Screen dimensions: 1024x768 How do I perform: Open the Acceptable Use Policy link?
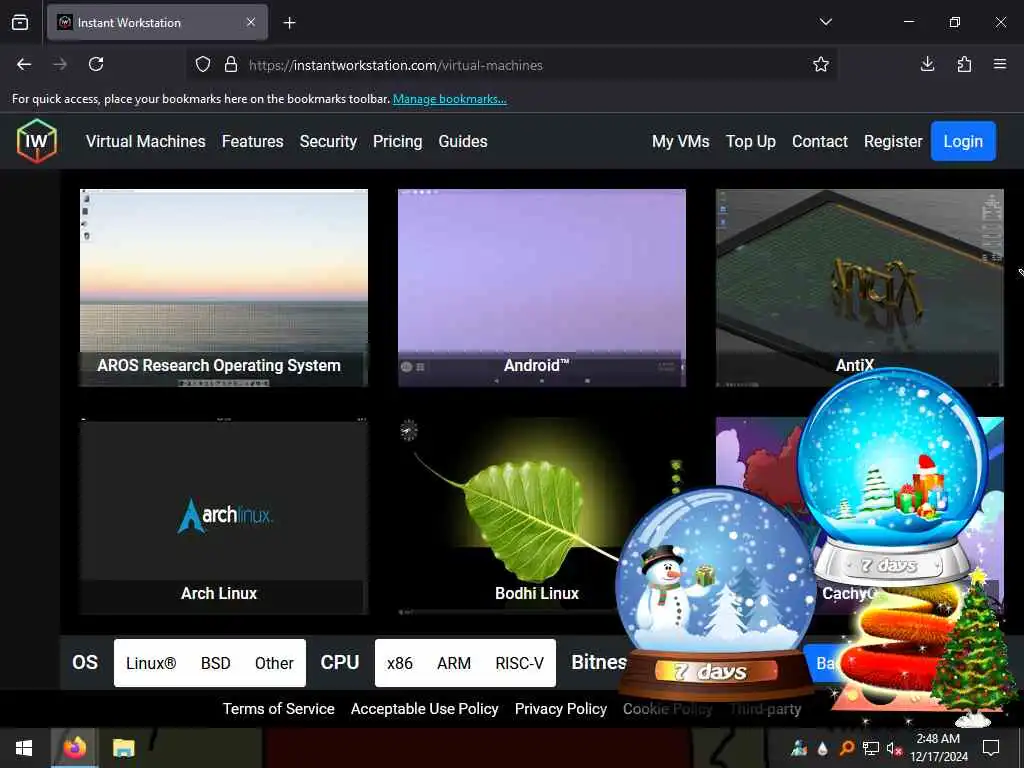tap(424, 709)
